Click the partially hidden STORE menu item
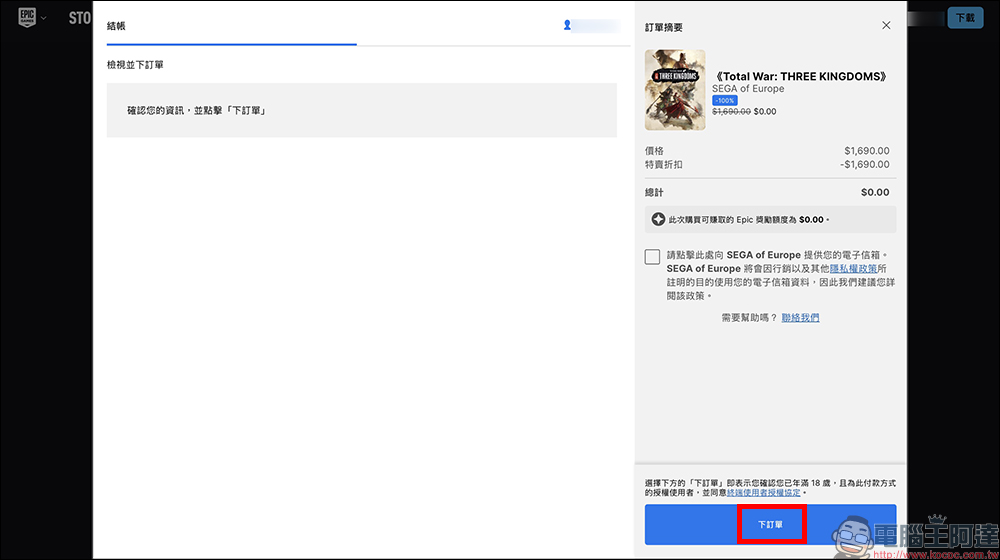The image size is (1000, 560). coord(79,18)
